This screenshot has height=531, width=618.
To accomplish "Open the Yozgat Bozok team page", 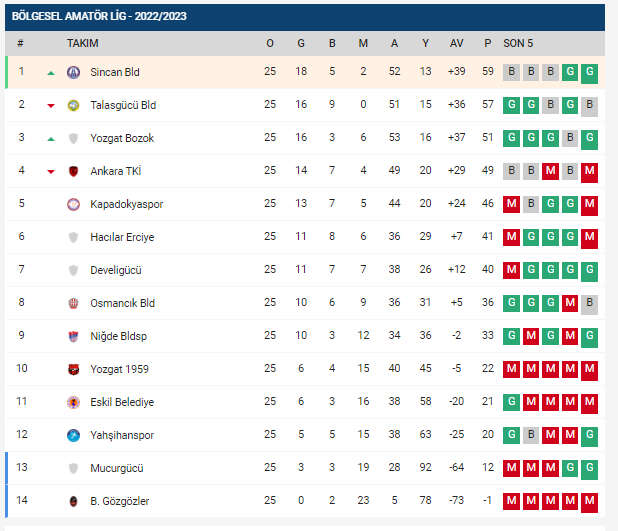I will tap(122, 138).
